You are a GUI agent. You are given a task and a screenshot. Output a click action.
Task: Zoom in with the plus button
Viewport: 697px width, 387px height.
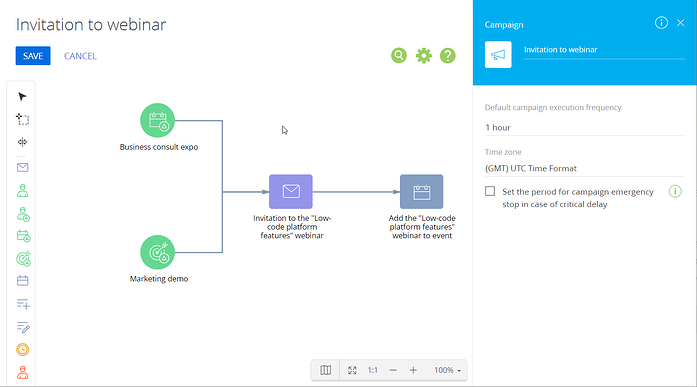(x=413, y=370)
